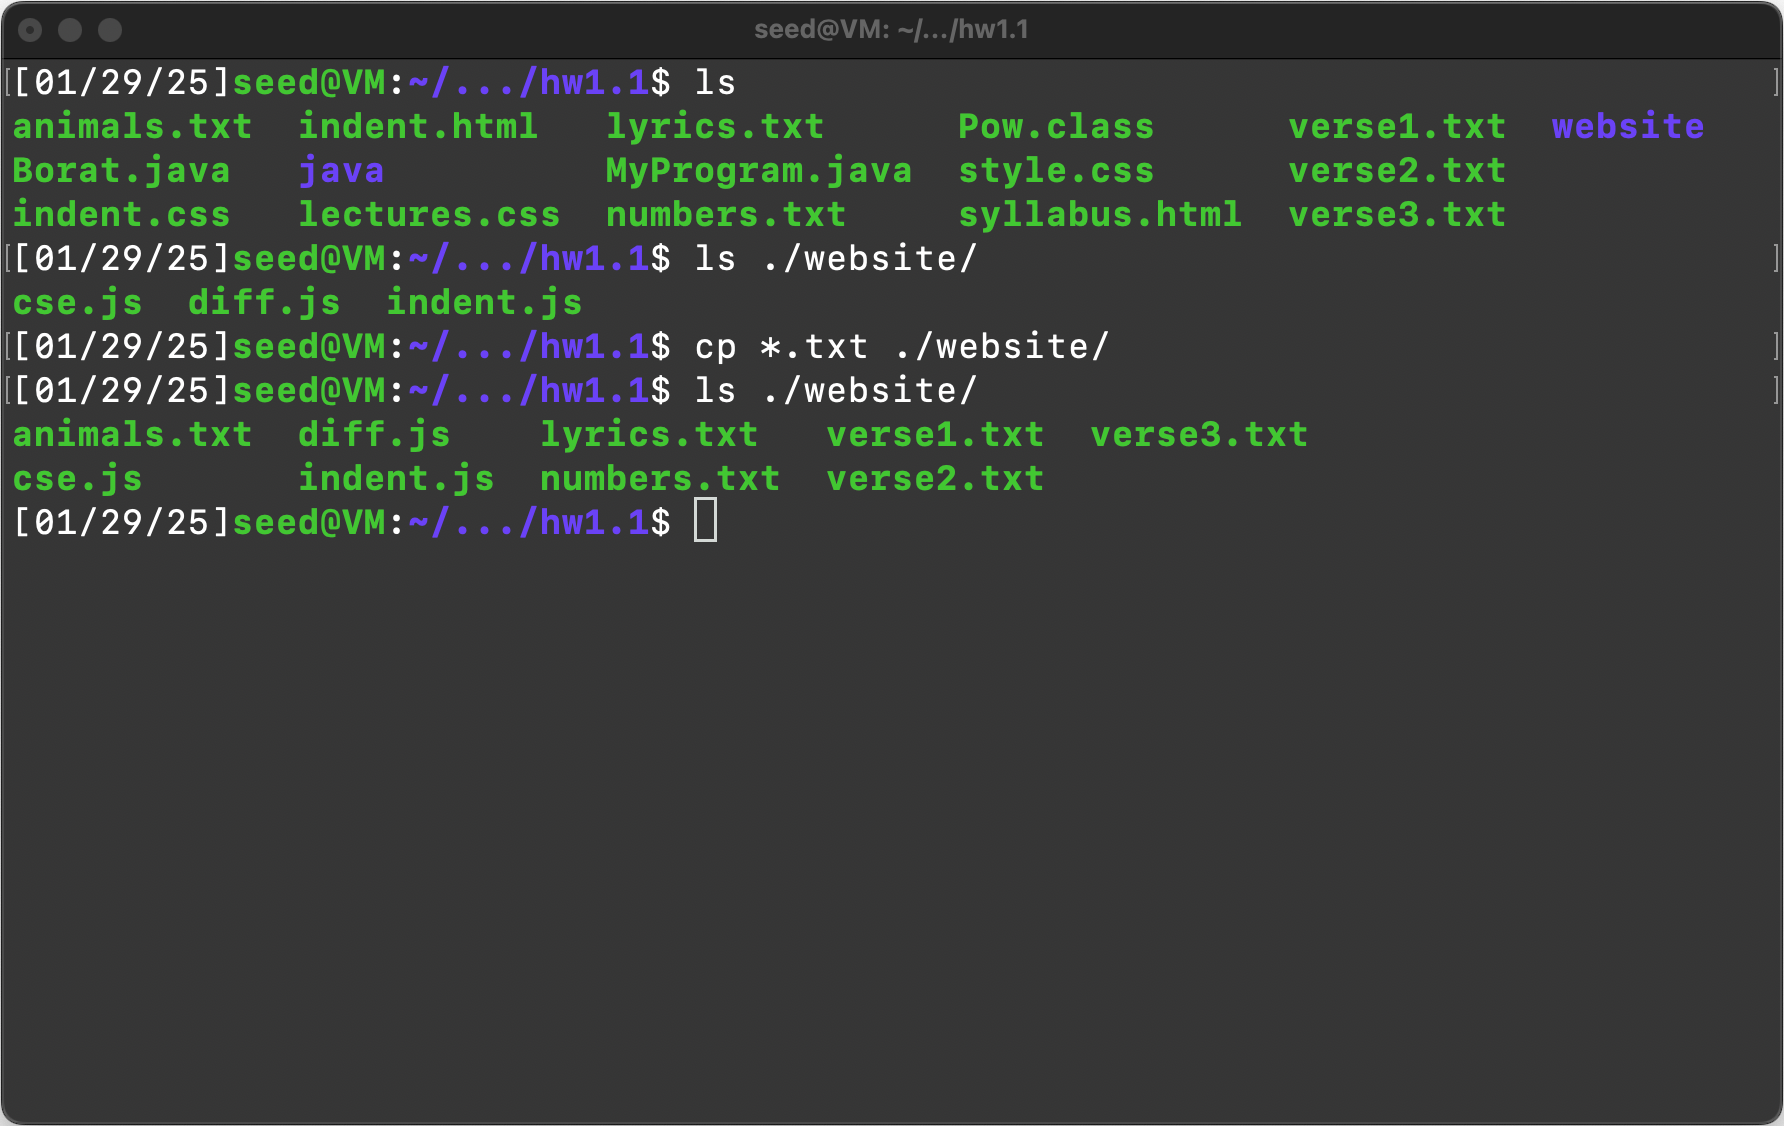1784x1126 pixels.
Task: Click the style.css file name
Action: [x=1055, y=171]
